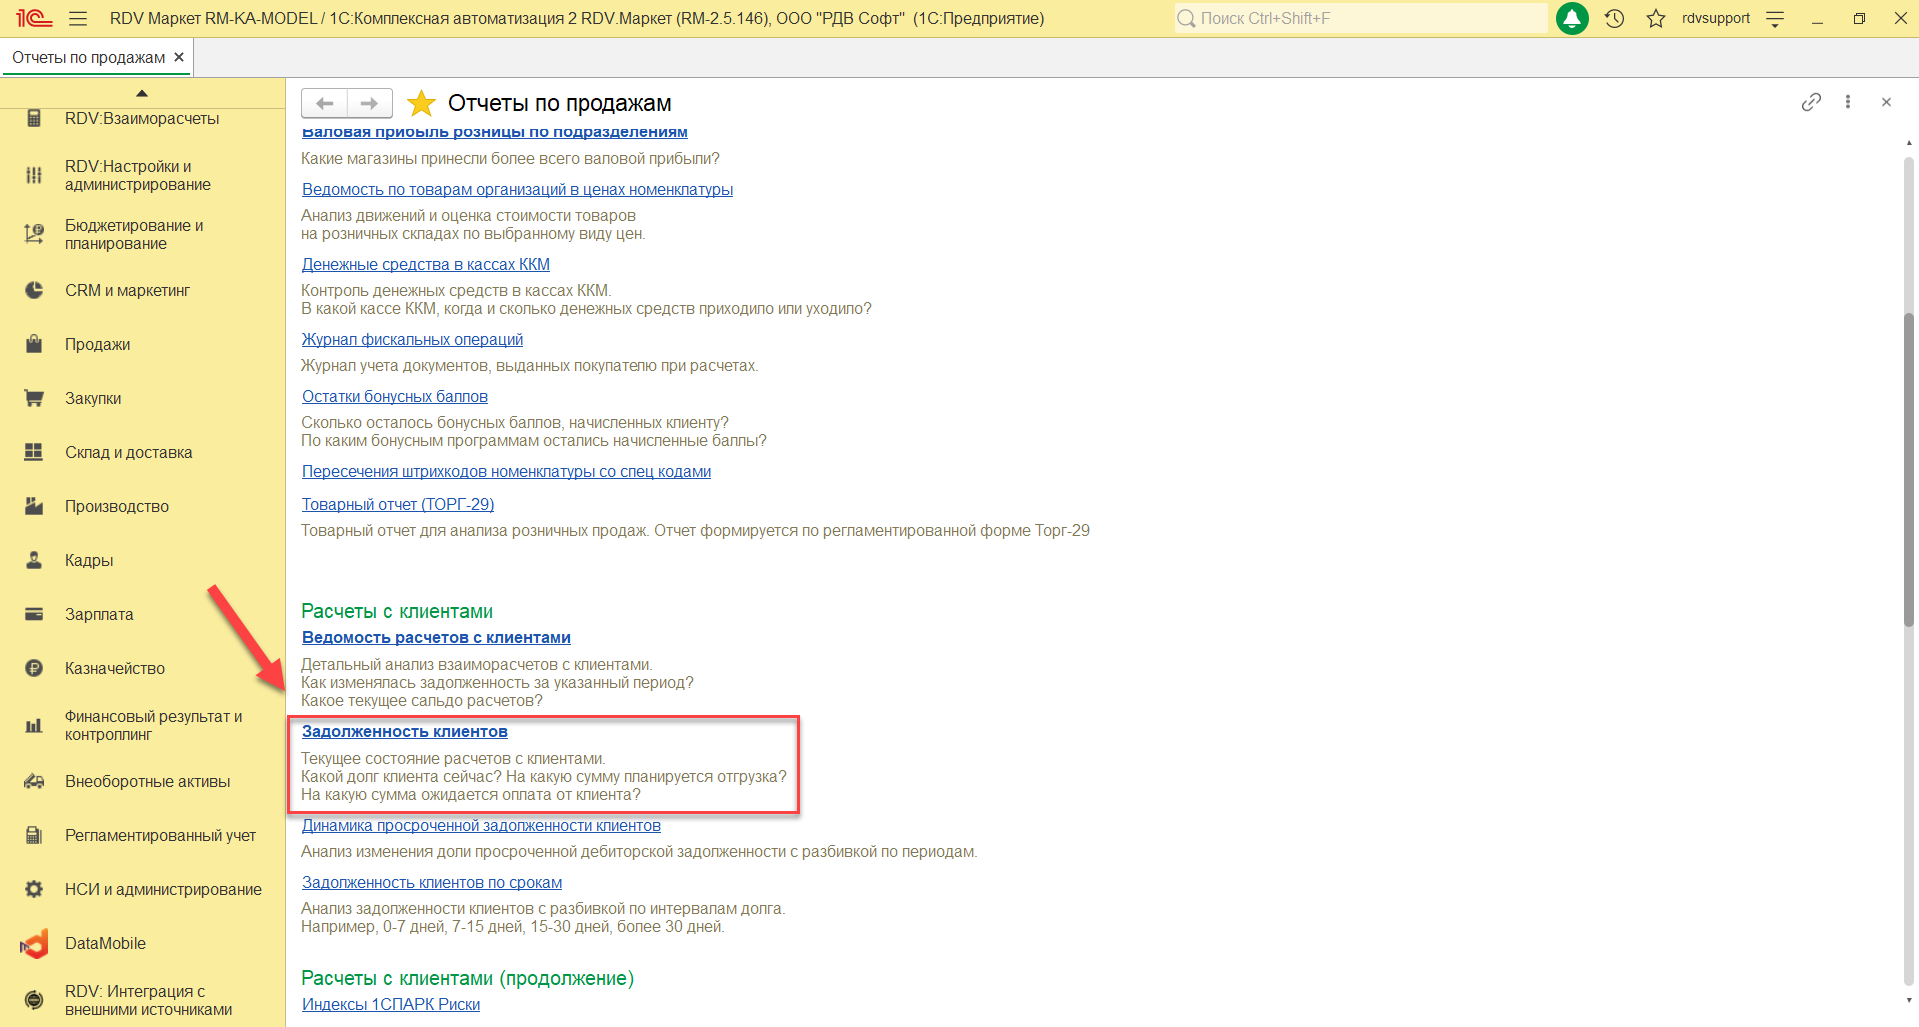Add report page to favorites star
The image size is (1919, 1027).
coord(422,103)
